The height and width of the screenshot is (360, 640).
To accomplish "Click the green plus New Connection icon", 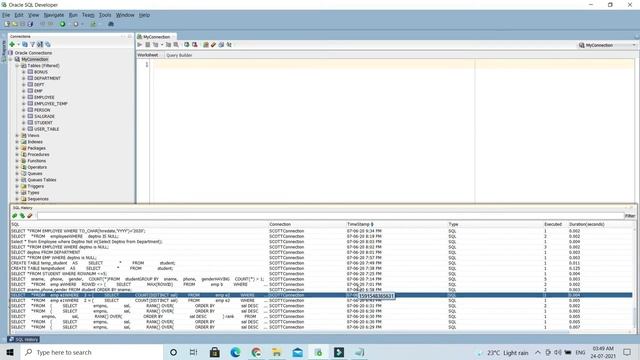I will 12,44.
